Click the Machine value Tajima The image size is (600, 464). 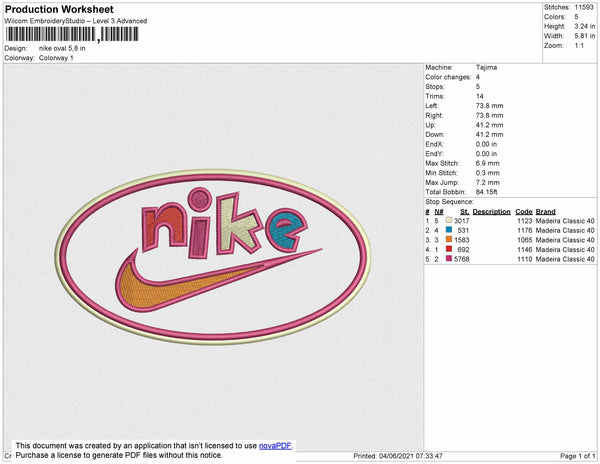tap(486, 67)
